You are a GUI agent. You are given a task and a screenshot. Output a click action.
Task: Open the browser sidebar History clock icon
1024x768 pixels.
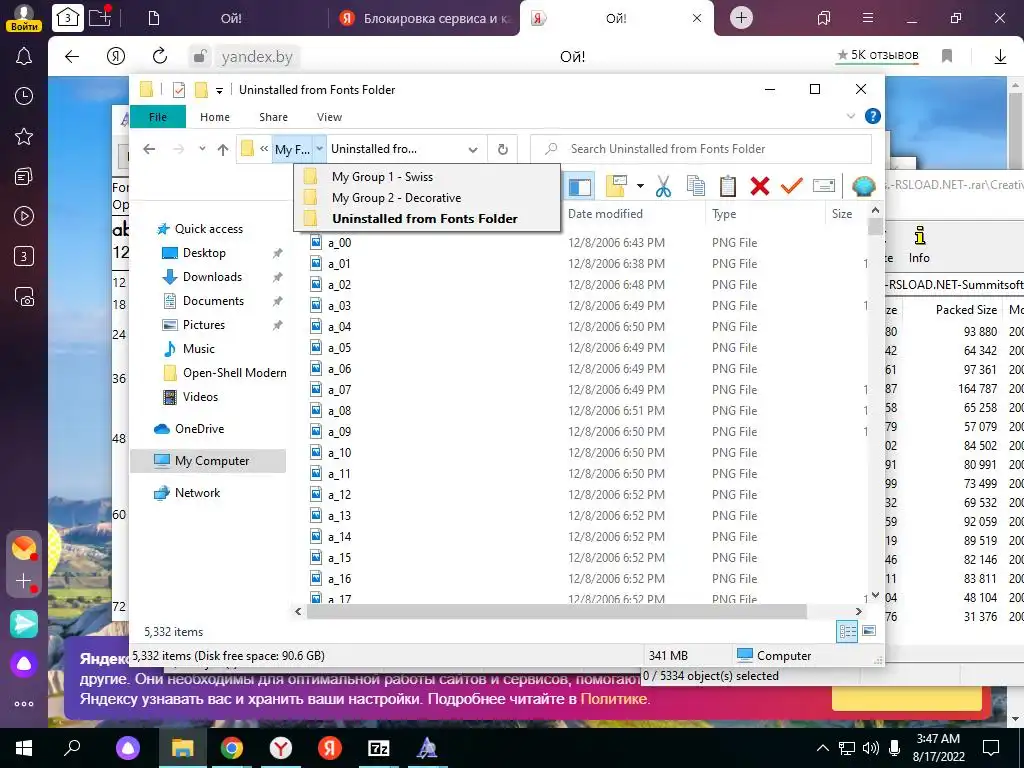pos(24,97)
